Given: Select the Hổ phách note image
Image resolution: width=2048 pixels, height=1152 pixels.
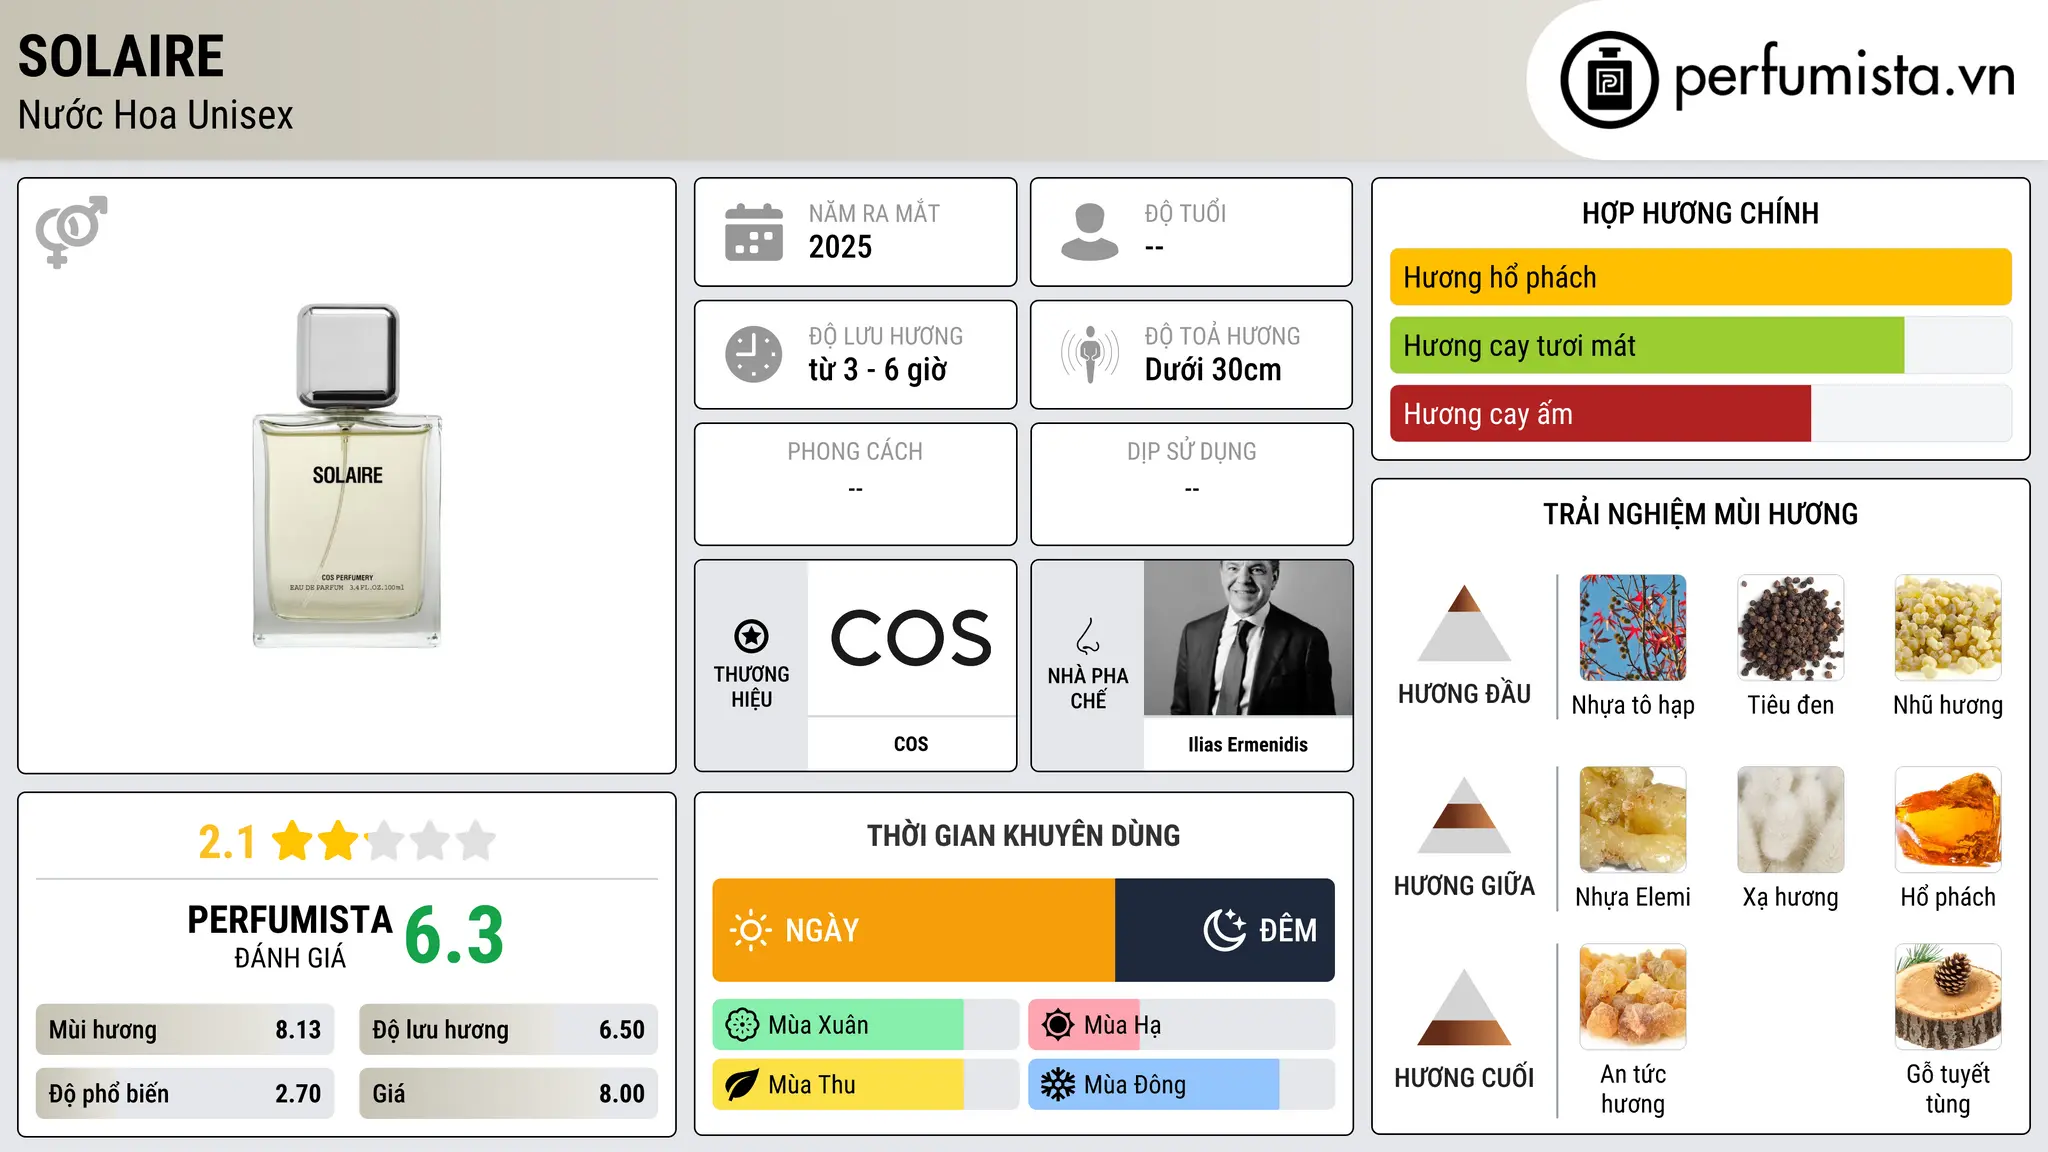Looking at the screenshot, I should (1948, 820).
